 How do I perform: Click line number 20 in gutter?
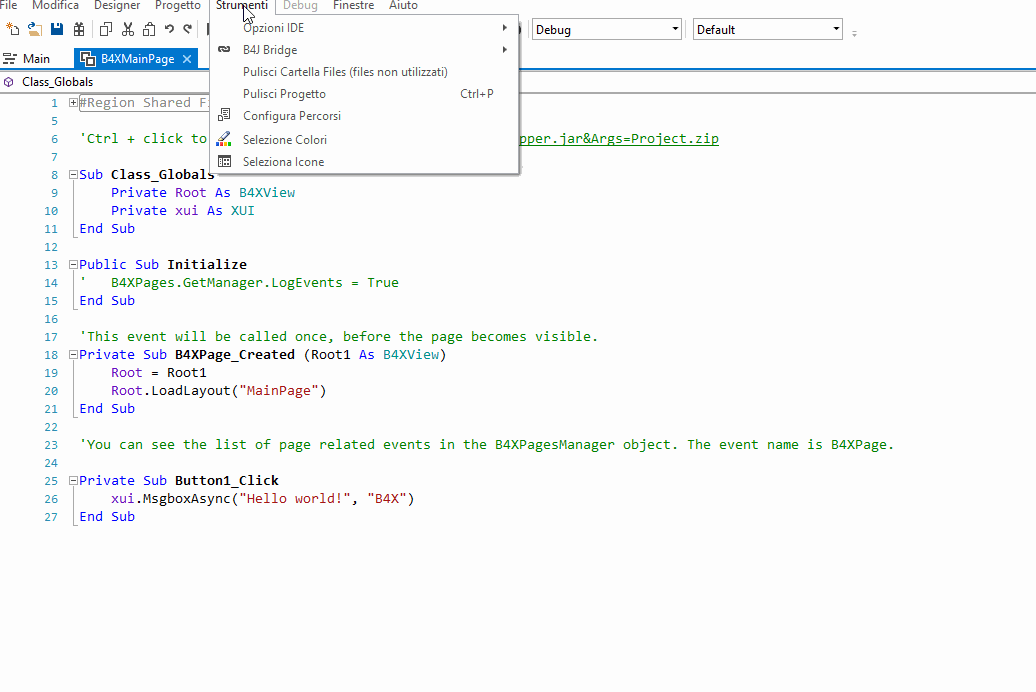[x=51, y=391]
